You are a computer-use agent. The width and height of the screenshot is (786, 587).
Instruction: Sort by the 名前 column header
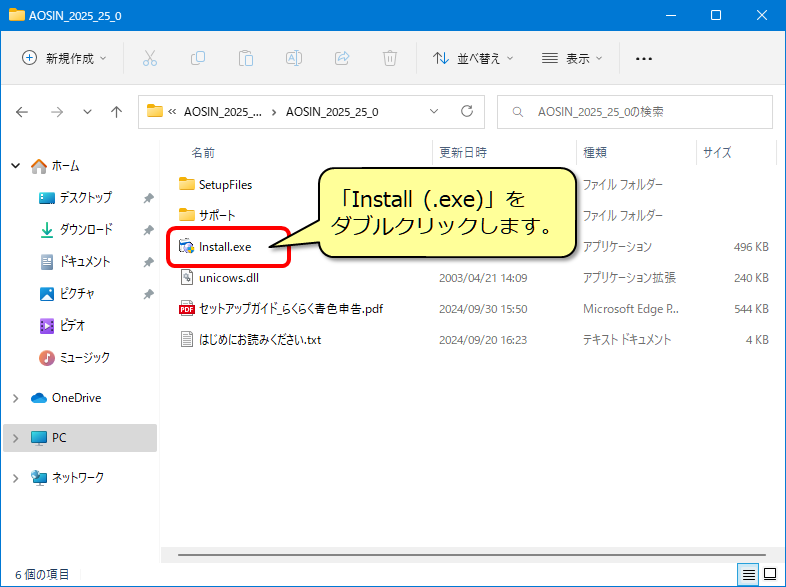tap(203, 153)
